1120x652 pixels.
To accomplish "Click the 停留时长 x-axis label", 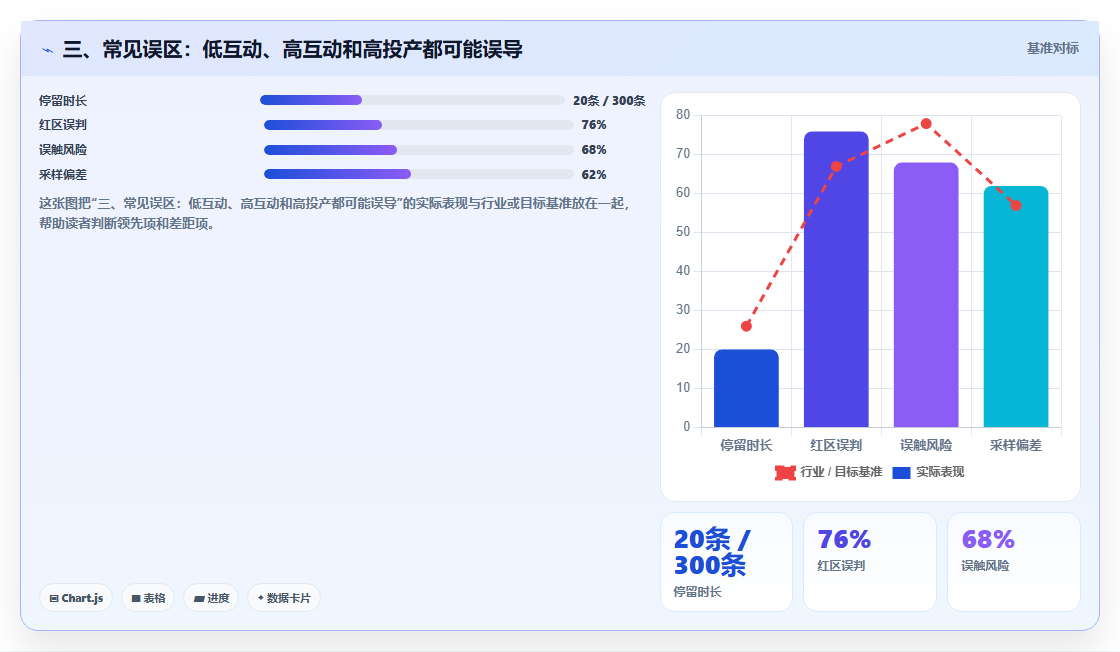I will point(746,446).
